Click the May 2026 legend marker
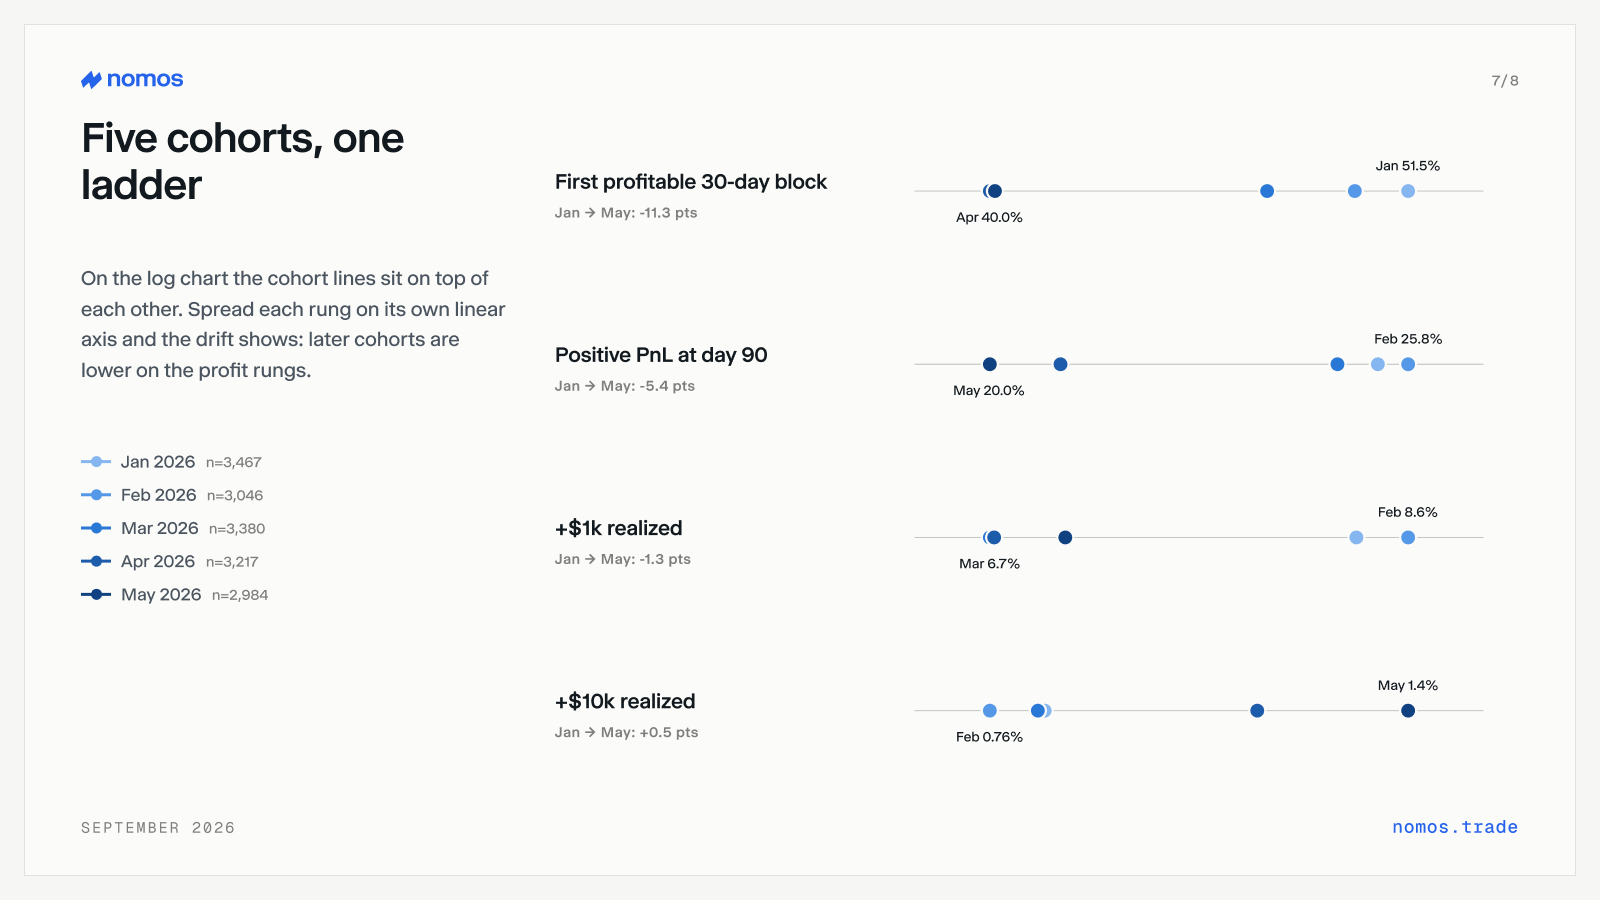Screen dimensions: 1600x900 pyautogui.click(x=96, y=594)
